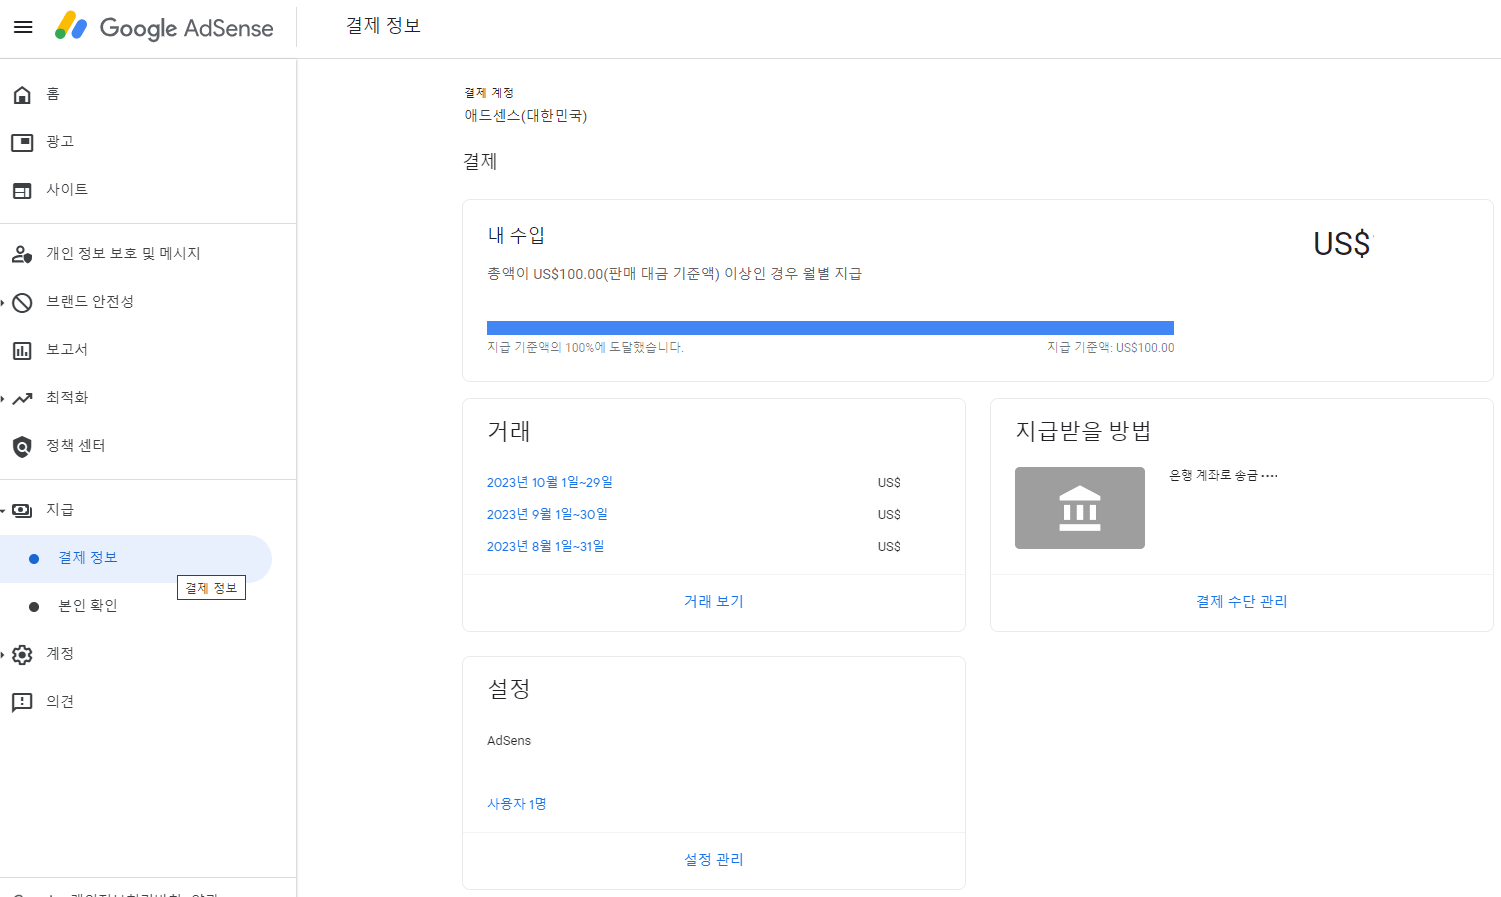Click the text 지급 기준액: US$100.00
Image resolution: width=1501 pixels, height=897 pixels.
click(x=1111, y=347)
